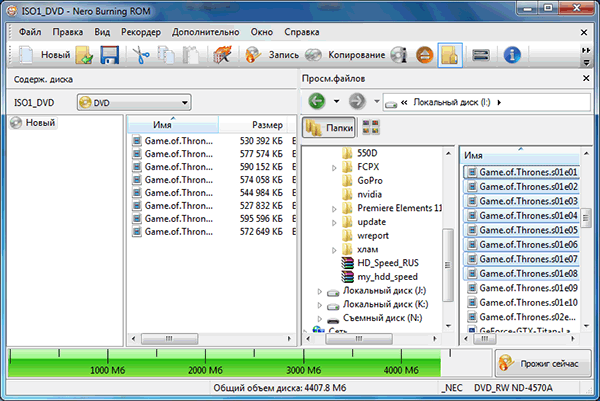The width and height of the screenshot is (600, 401).
Task: Expand Съемный диск (N:) in tree
Action: [x=320, y=319]
